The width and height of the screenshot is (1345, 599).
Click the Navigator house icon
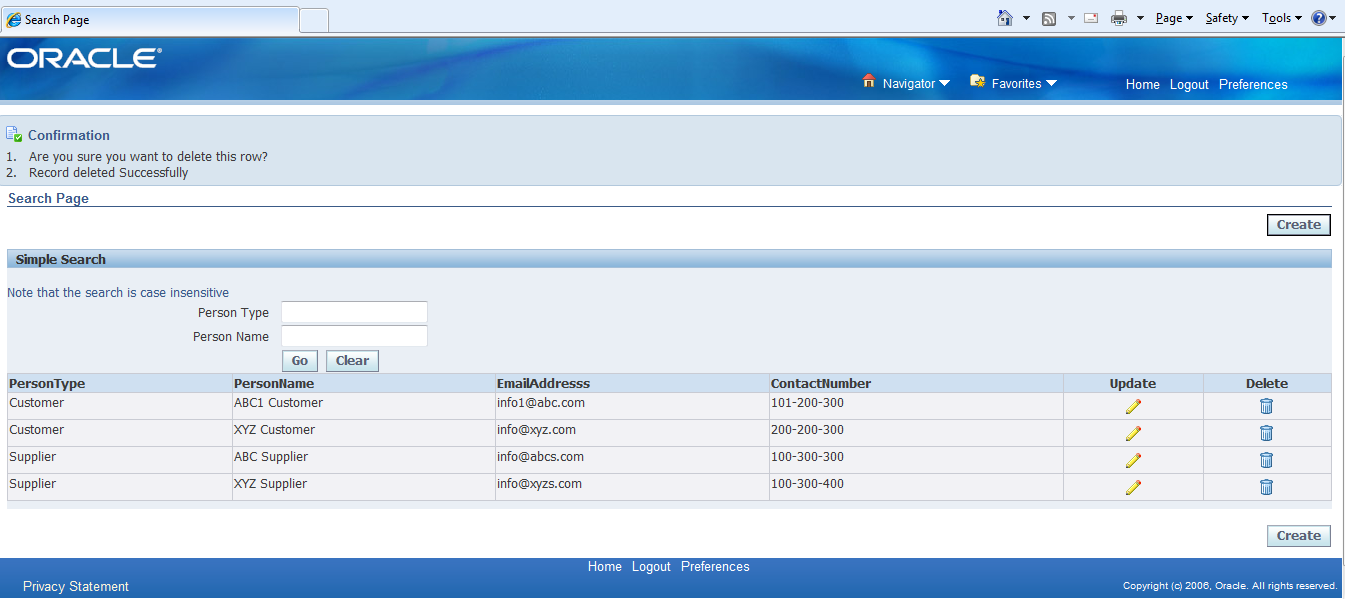tap(868, 83)
